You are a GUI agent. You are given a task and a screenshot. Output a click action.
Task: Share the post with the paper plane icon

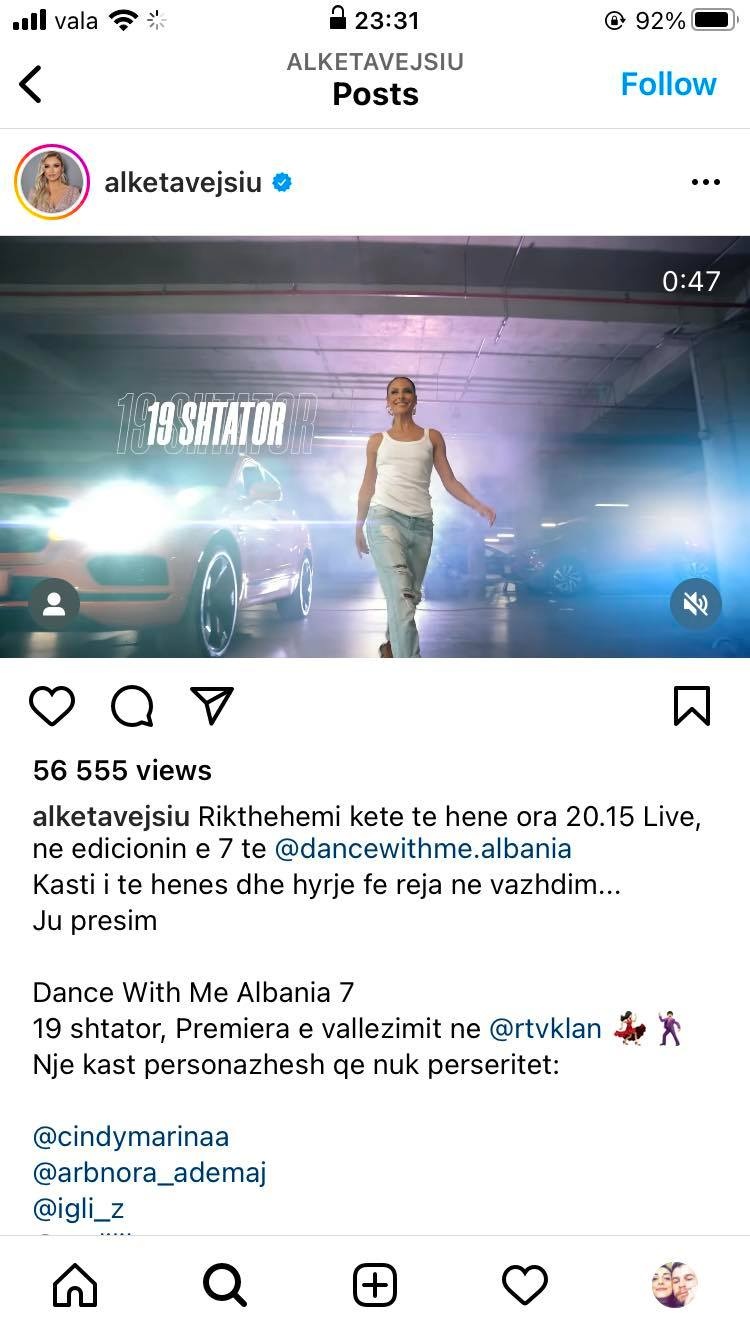coord(212,706)
